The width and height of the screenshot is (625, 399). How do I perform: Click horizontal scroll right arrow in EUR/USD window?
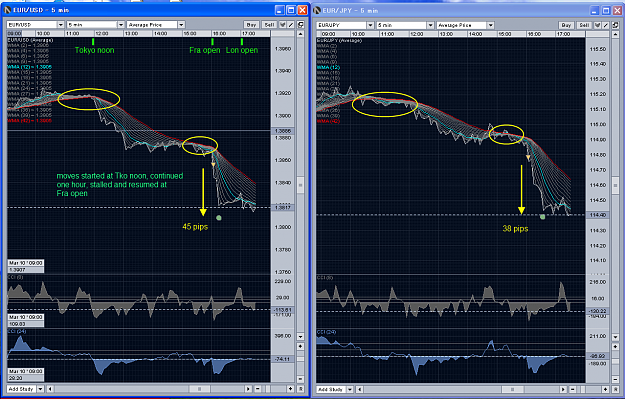pos(248,389)
